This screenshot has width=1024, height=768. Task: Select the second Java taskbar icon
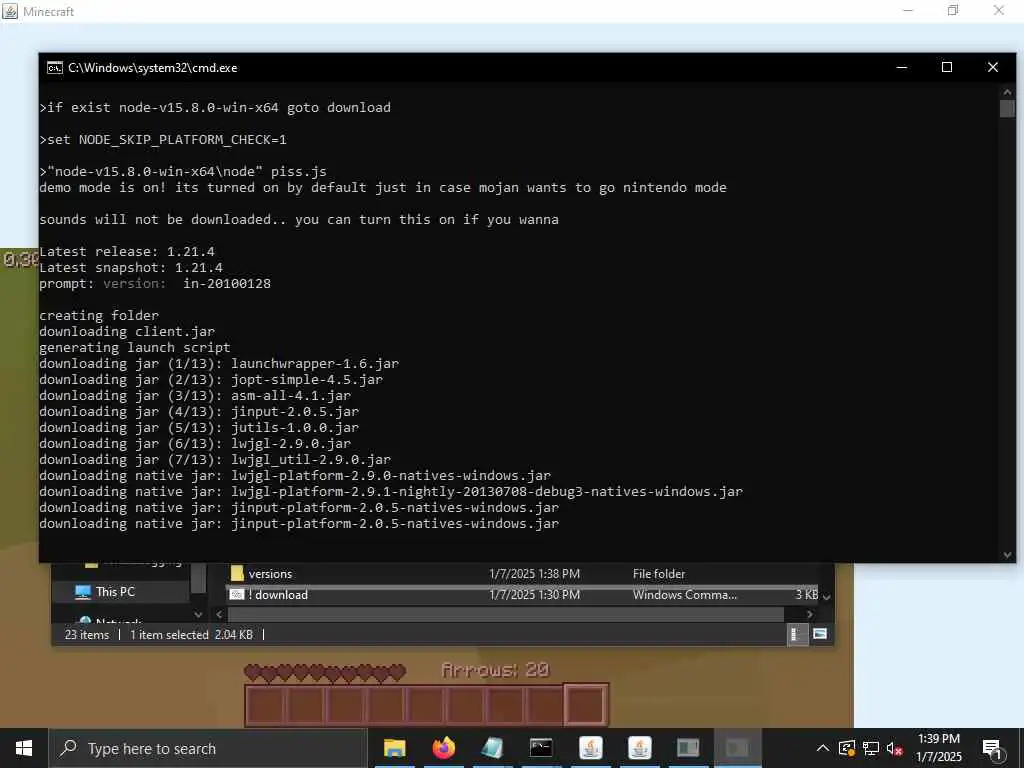tap(639, 748)
